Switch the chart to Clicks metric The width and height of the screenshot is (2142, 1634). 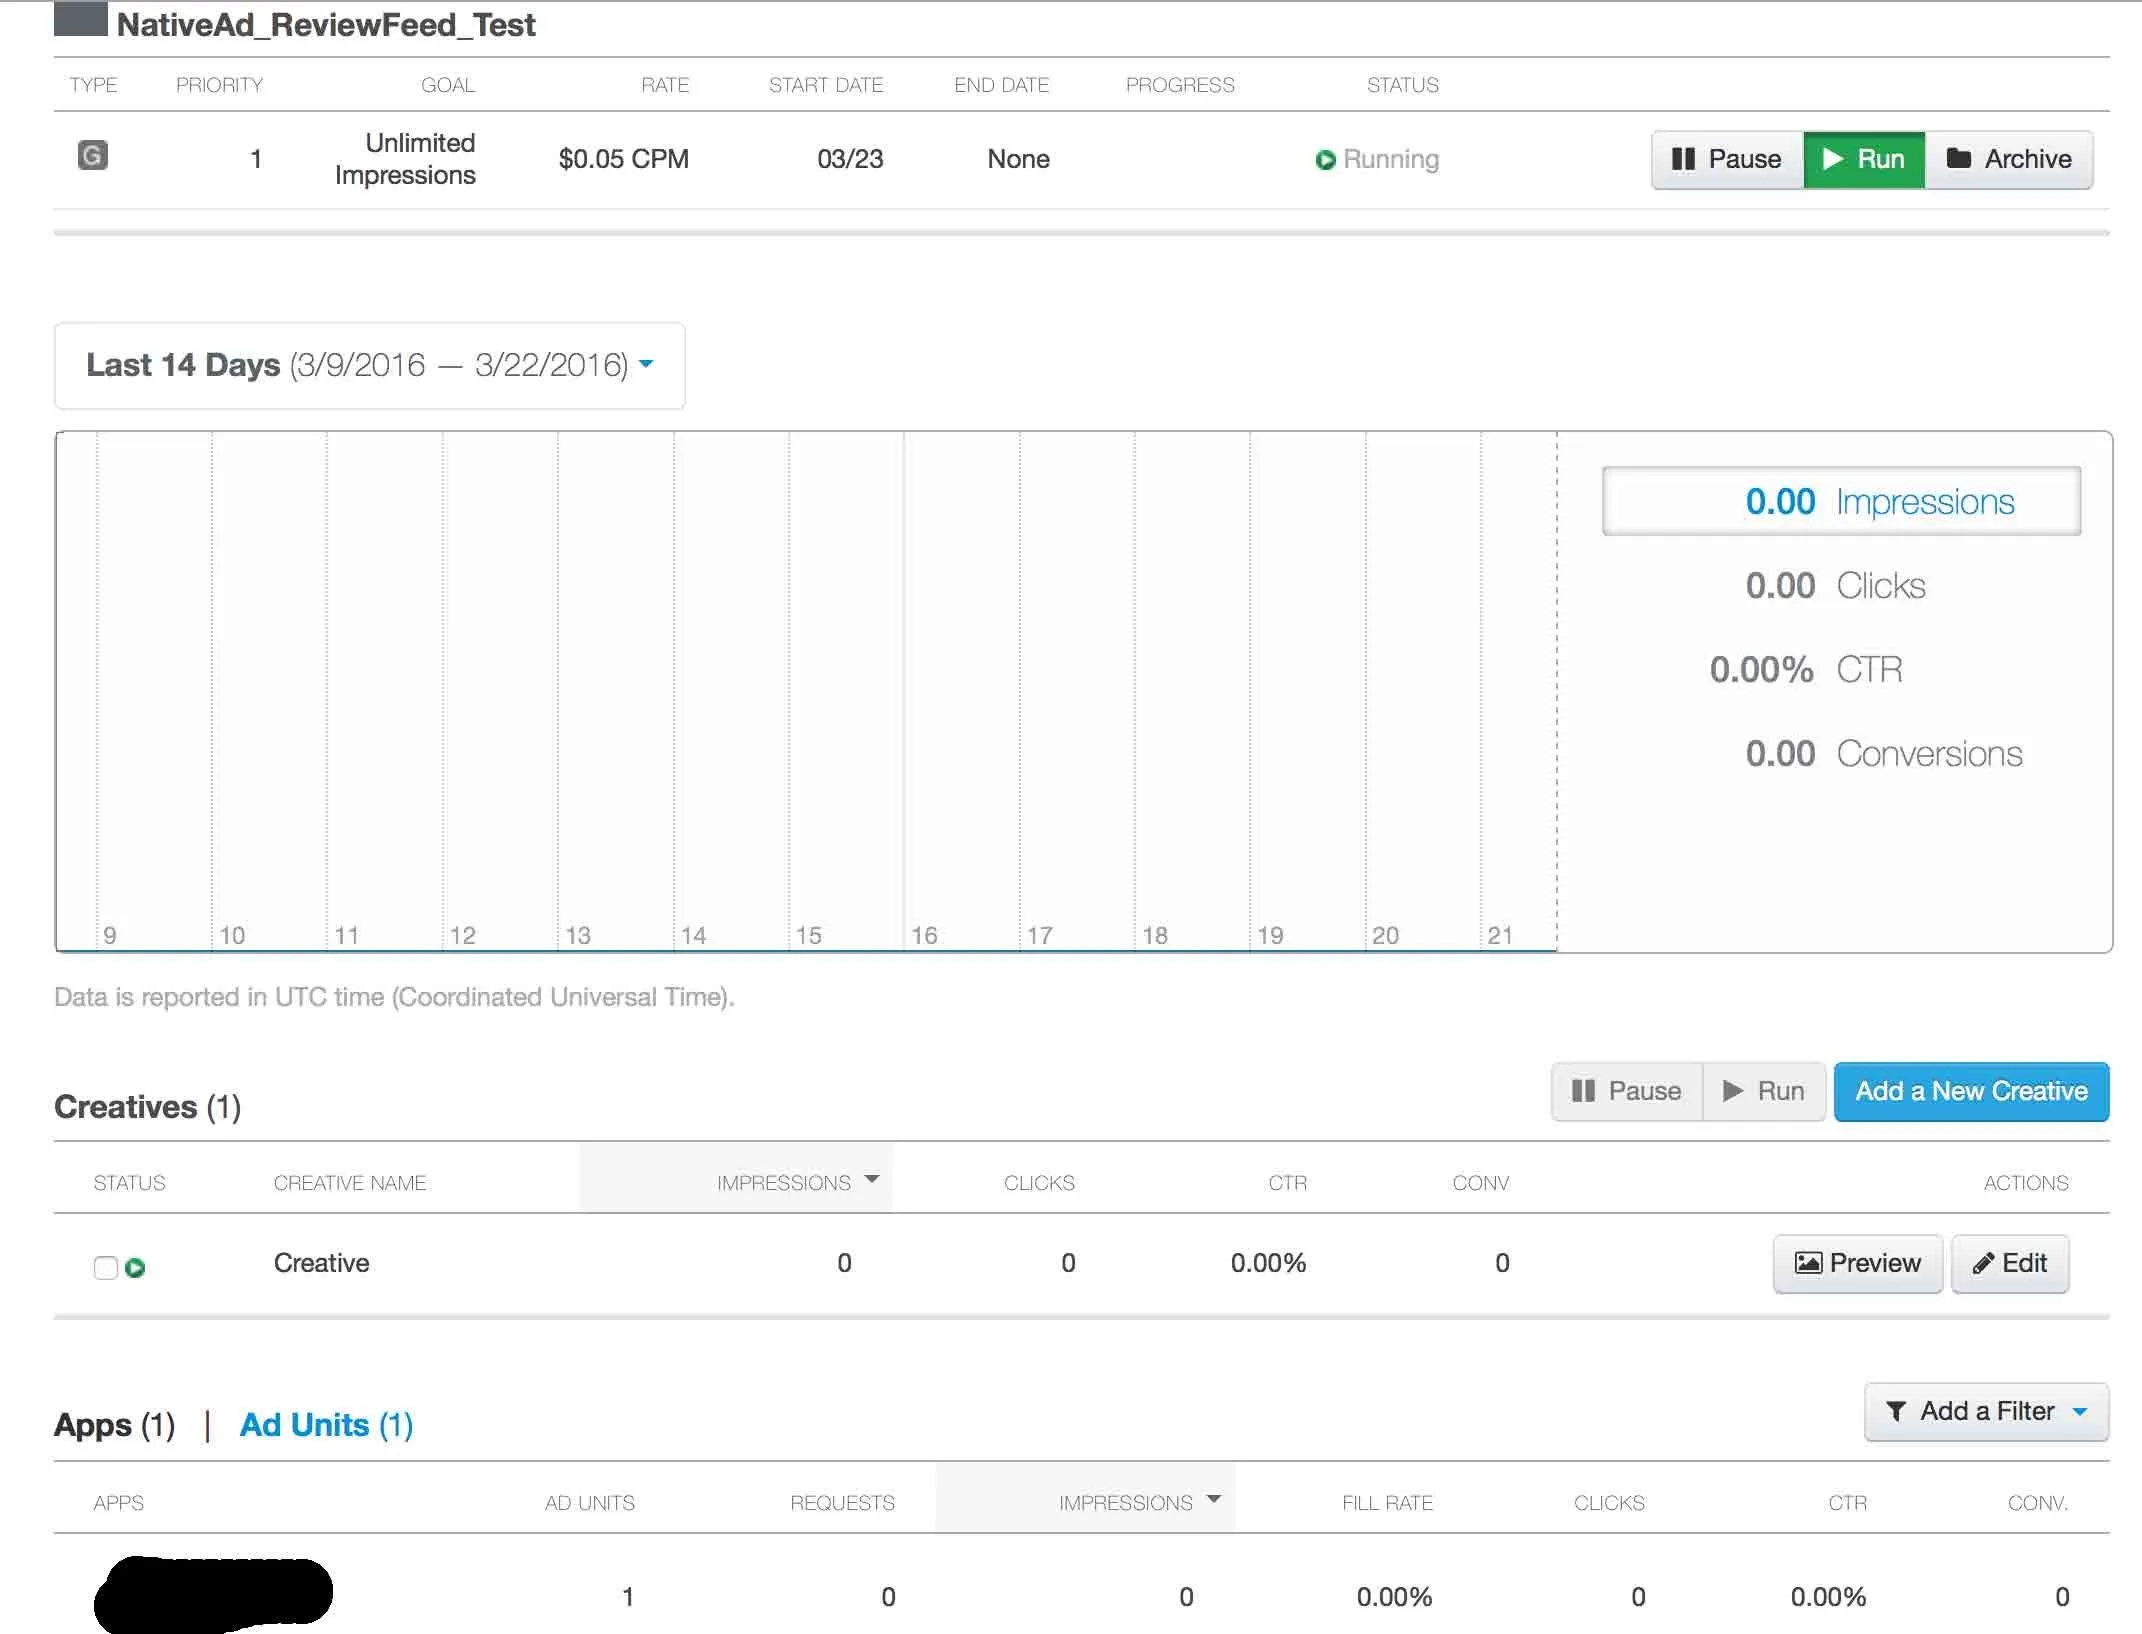1835,585
